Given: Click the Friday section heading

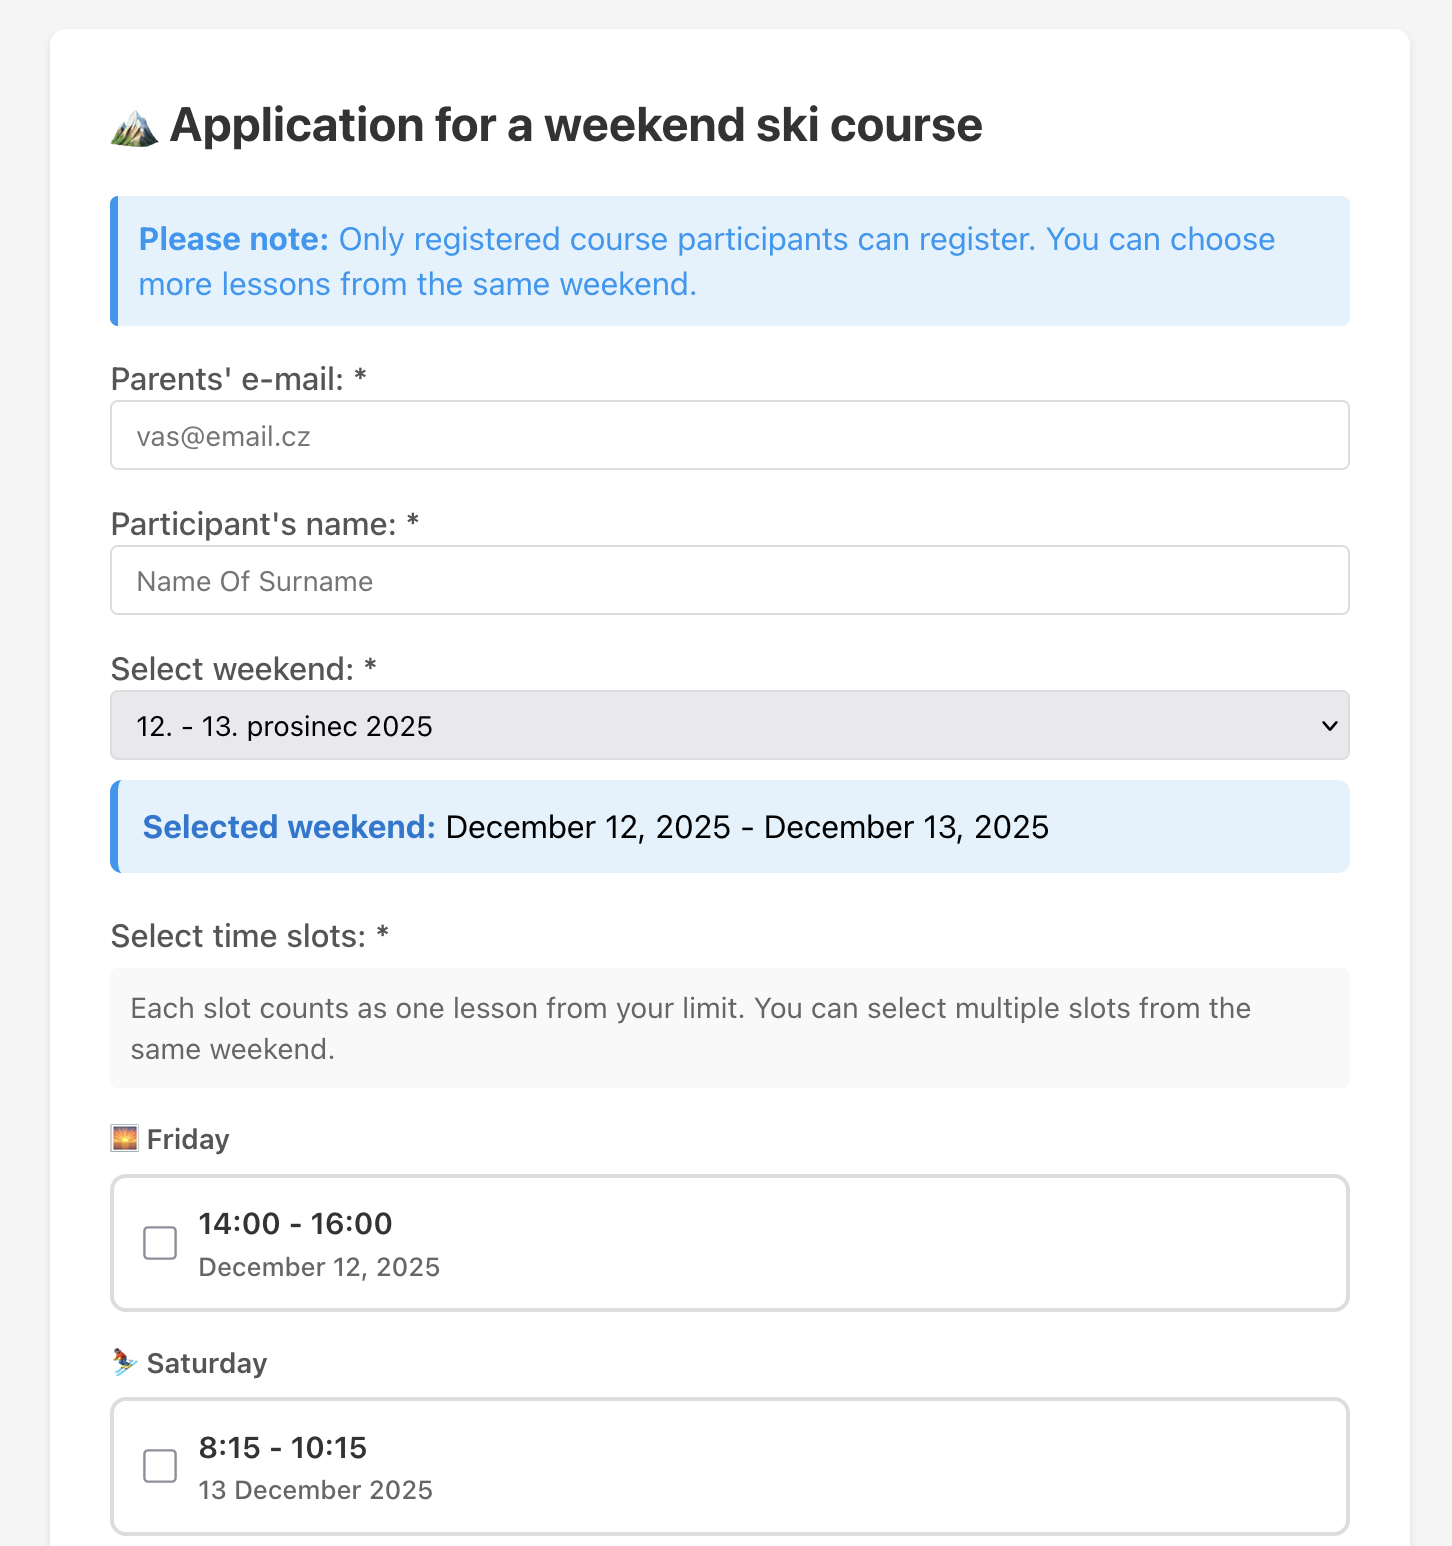Looking at the screenshot, I should 187,1138.
